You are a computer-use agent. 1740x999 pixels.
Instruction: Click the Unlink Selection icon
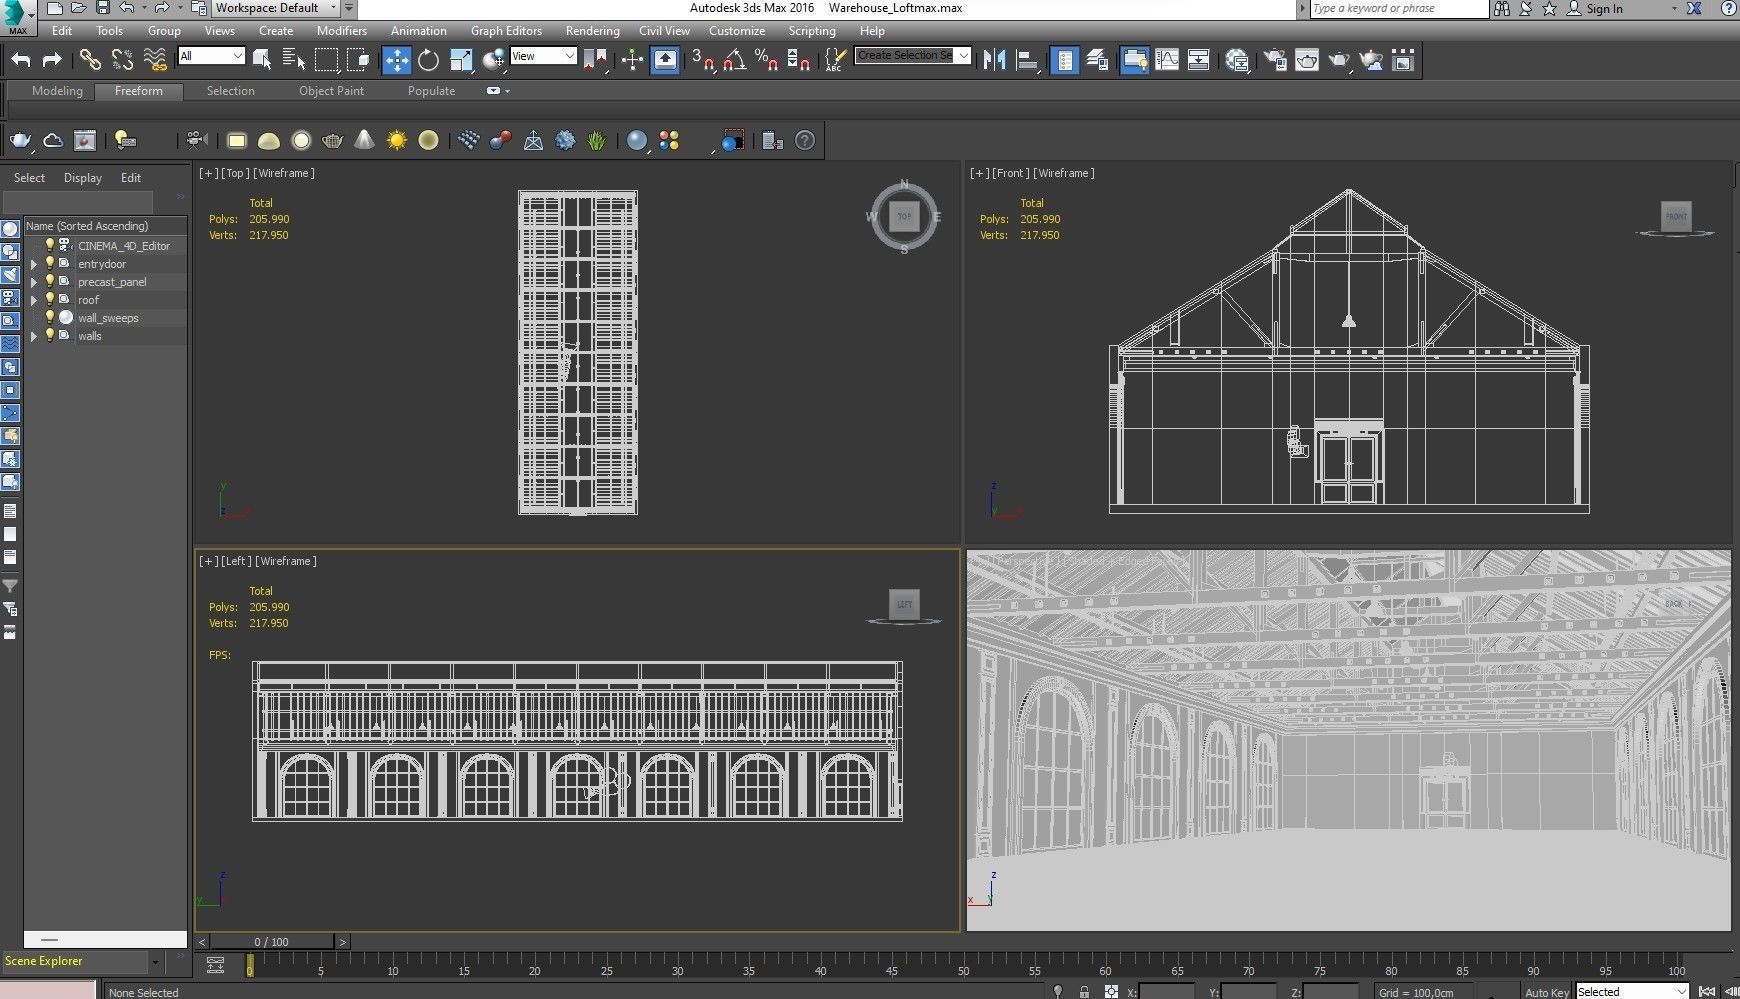pyautogui.click(x=122, y=60)
